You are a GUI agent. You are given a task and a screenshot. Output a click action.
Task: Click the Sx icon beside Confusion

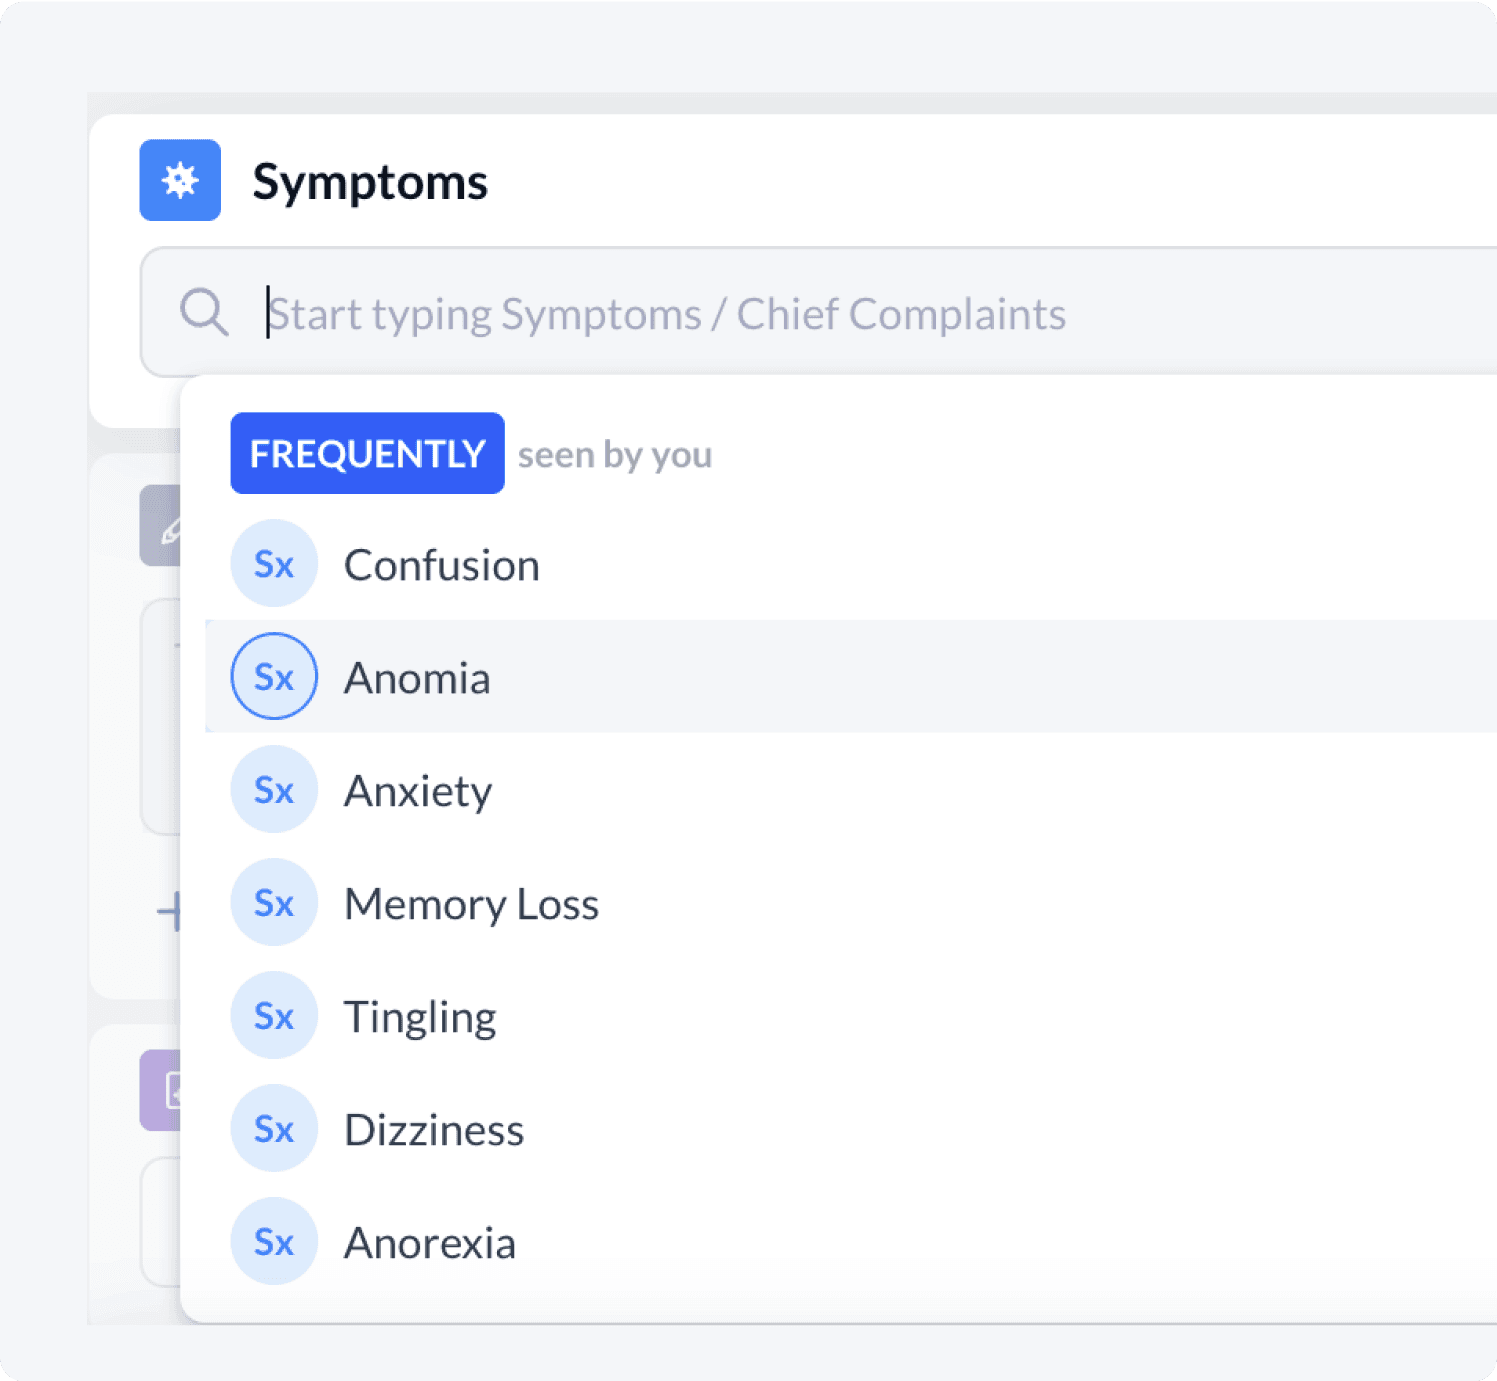[274, 564]
